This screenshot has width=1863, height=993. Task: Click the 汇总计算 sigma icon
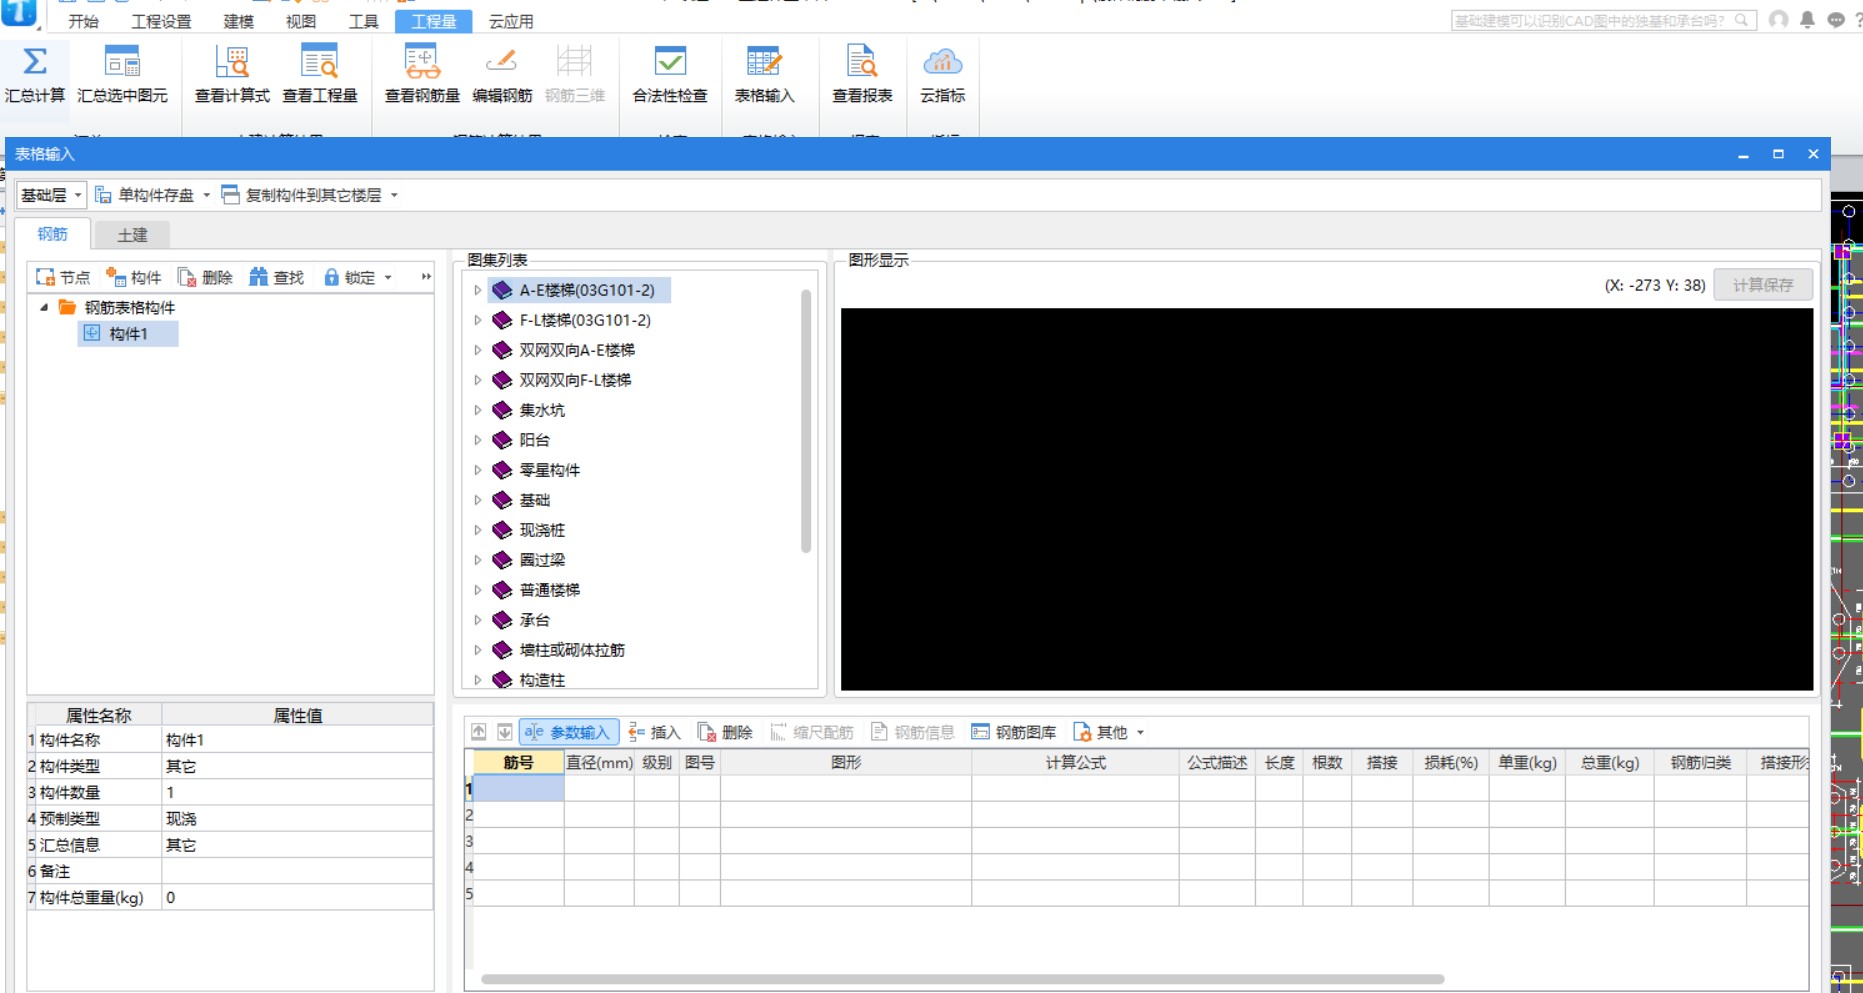point(35,62)
